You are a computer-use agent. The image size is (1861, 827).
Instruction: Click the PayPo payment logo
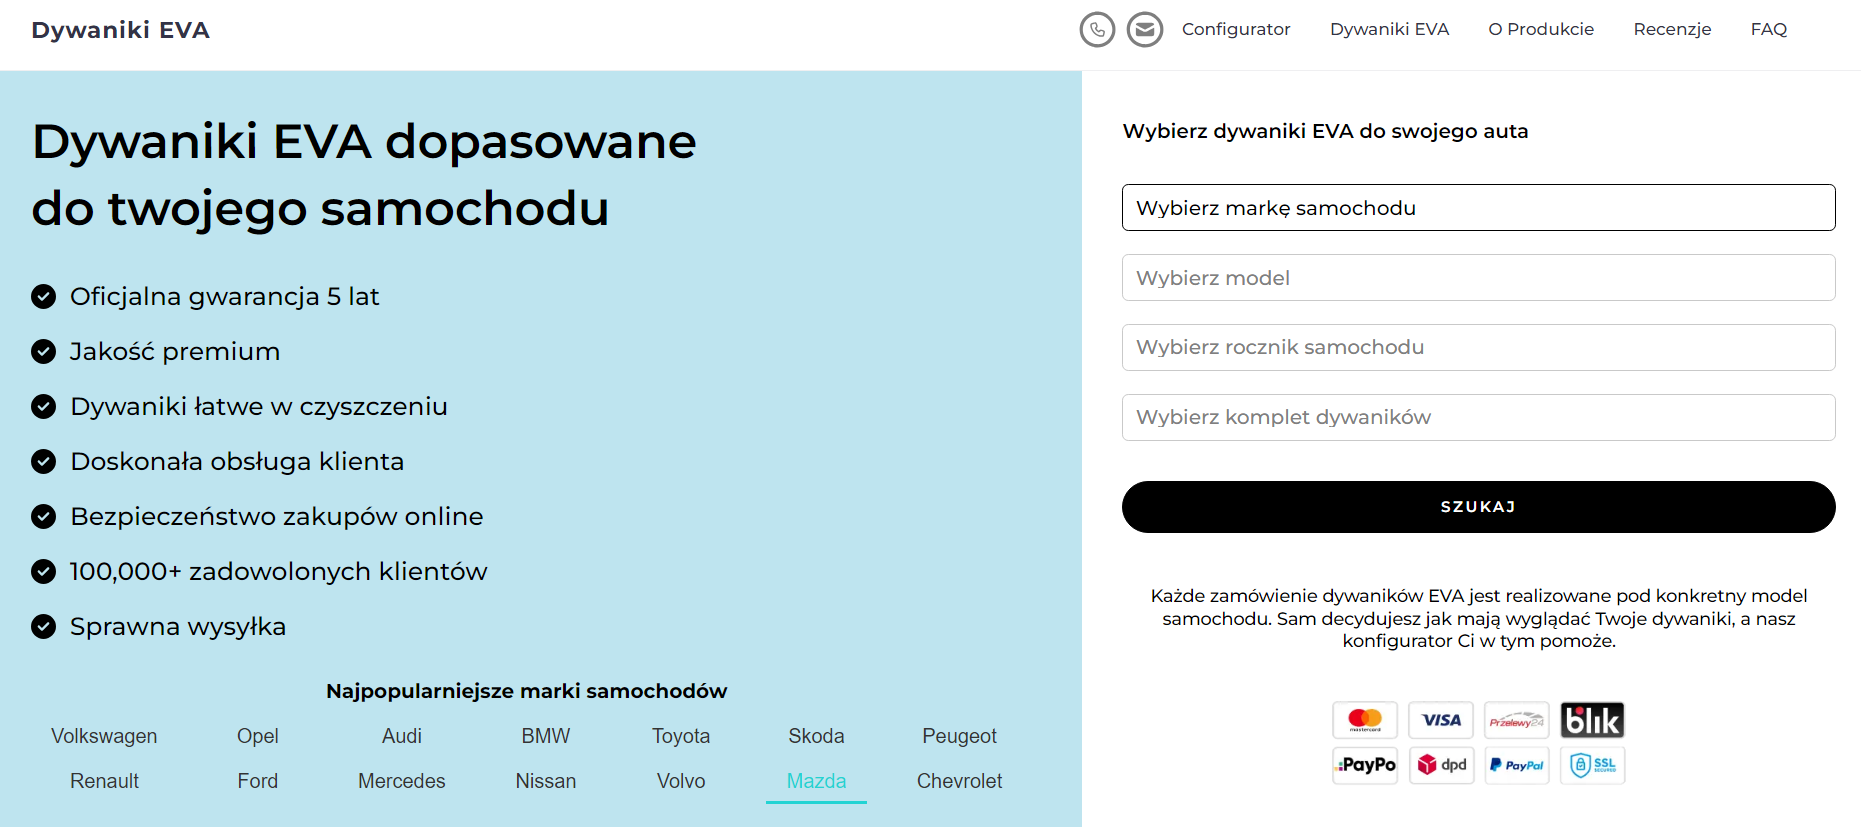coord(1365,765)
